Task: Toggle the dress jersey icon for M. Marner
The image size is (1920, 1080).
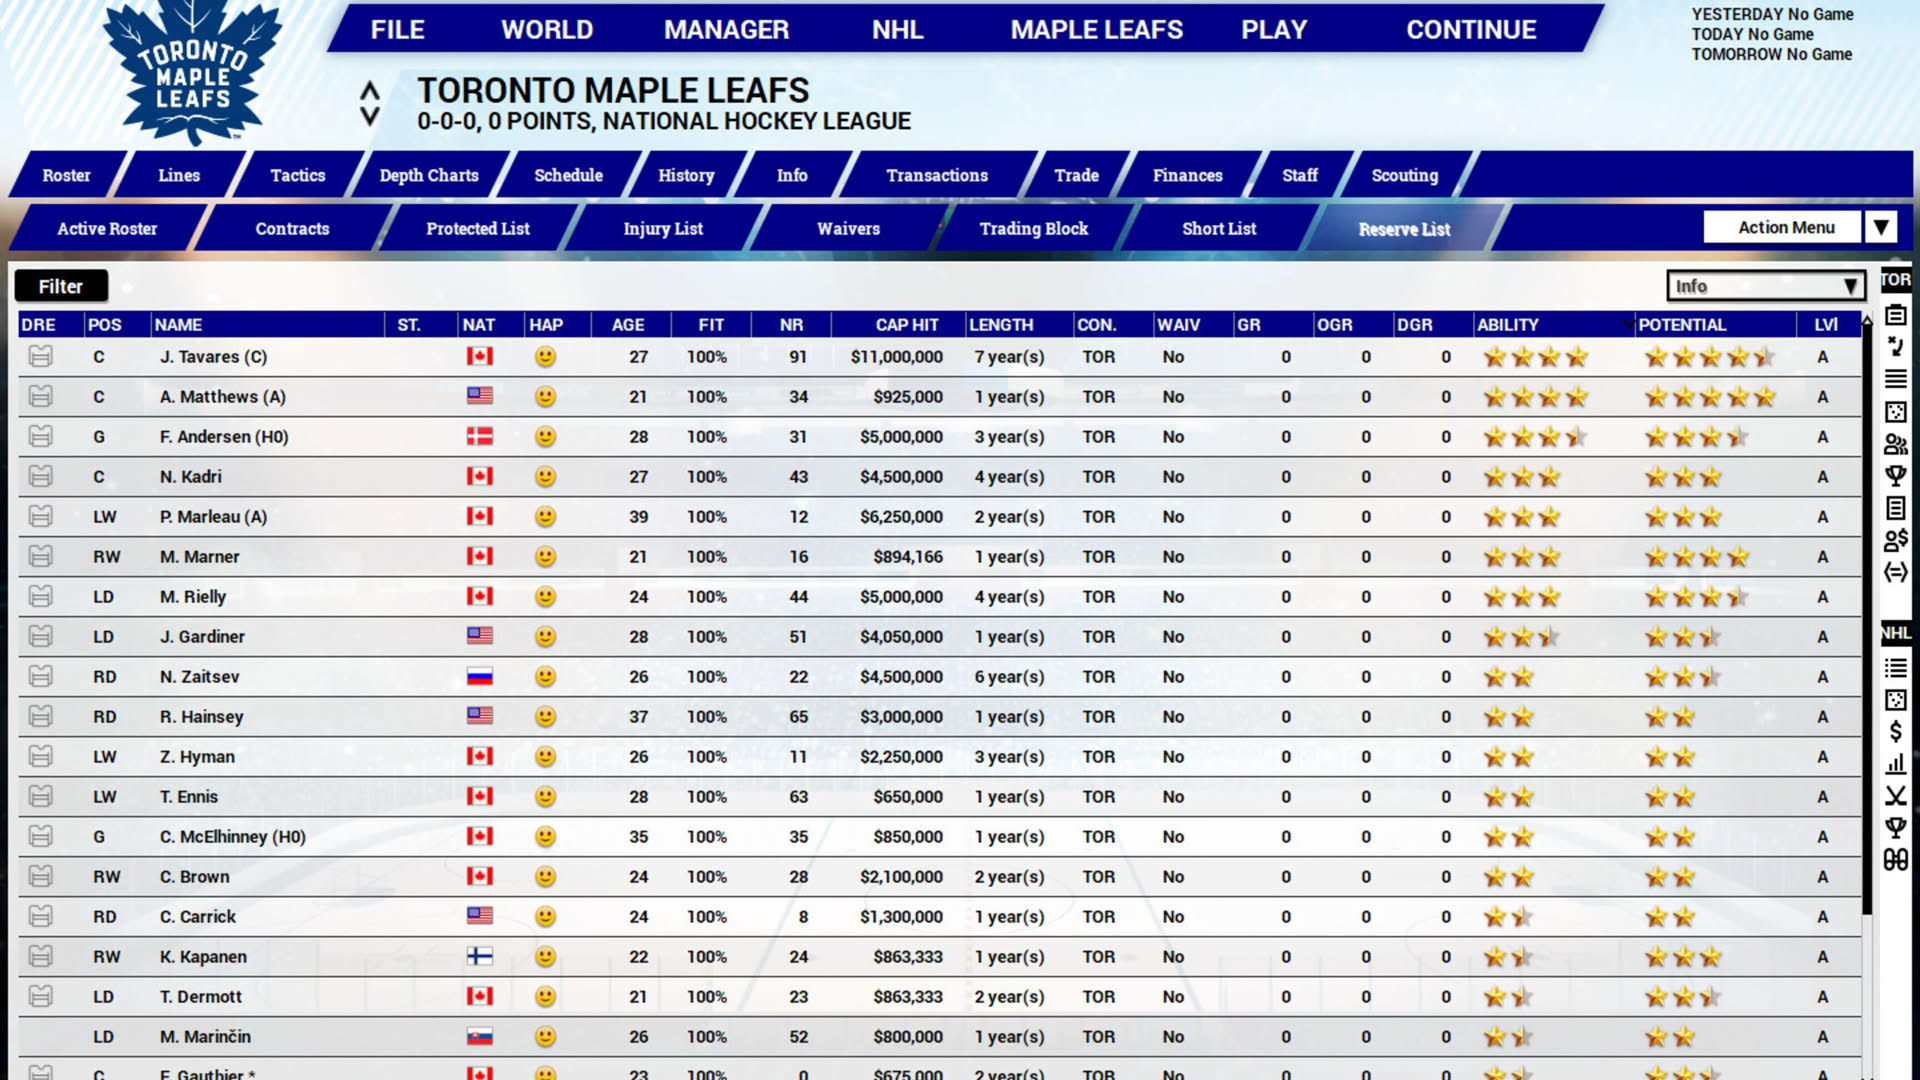Action: pos(40,556)
